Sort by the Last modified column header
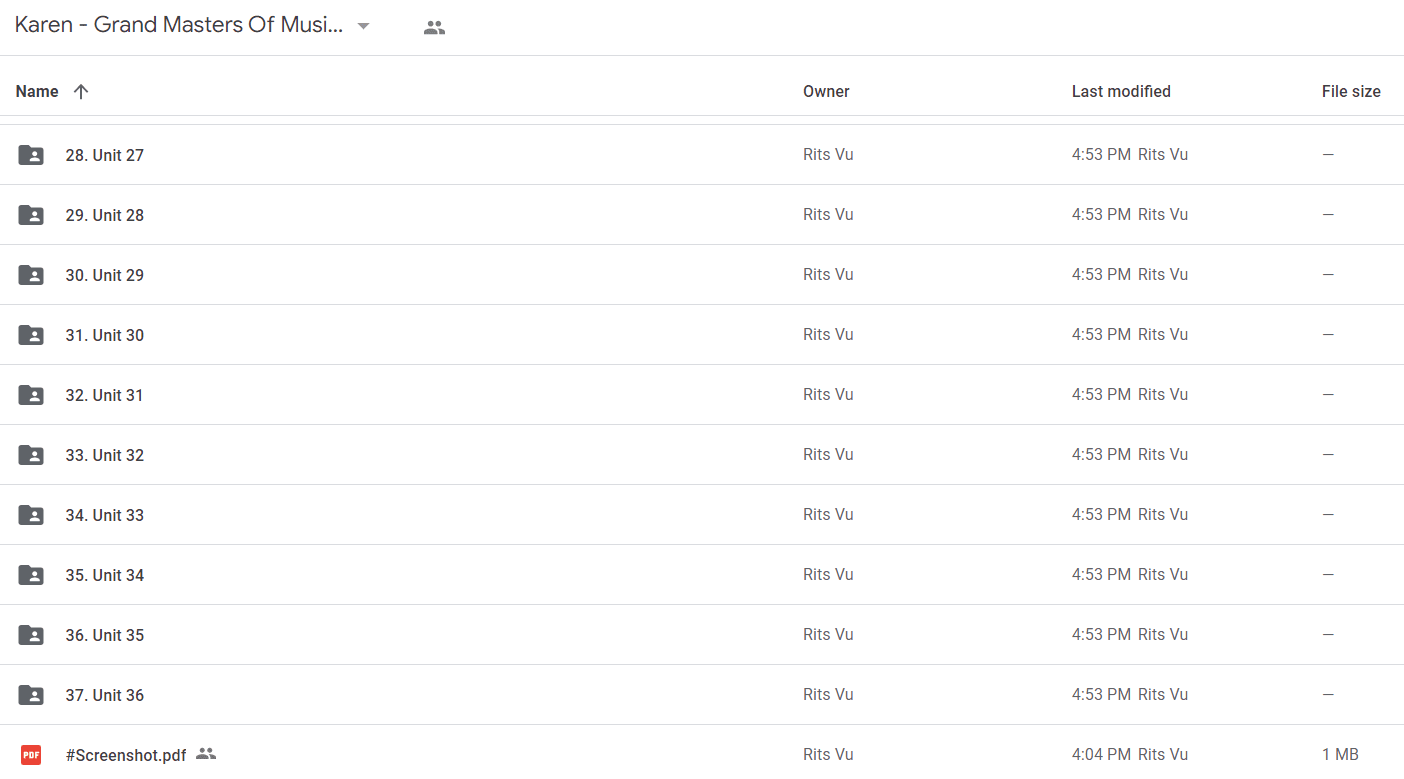The image size is (1404, 779). (1121, 91)
